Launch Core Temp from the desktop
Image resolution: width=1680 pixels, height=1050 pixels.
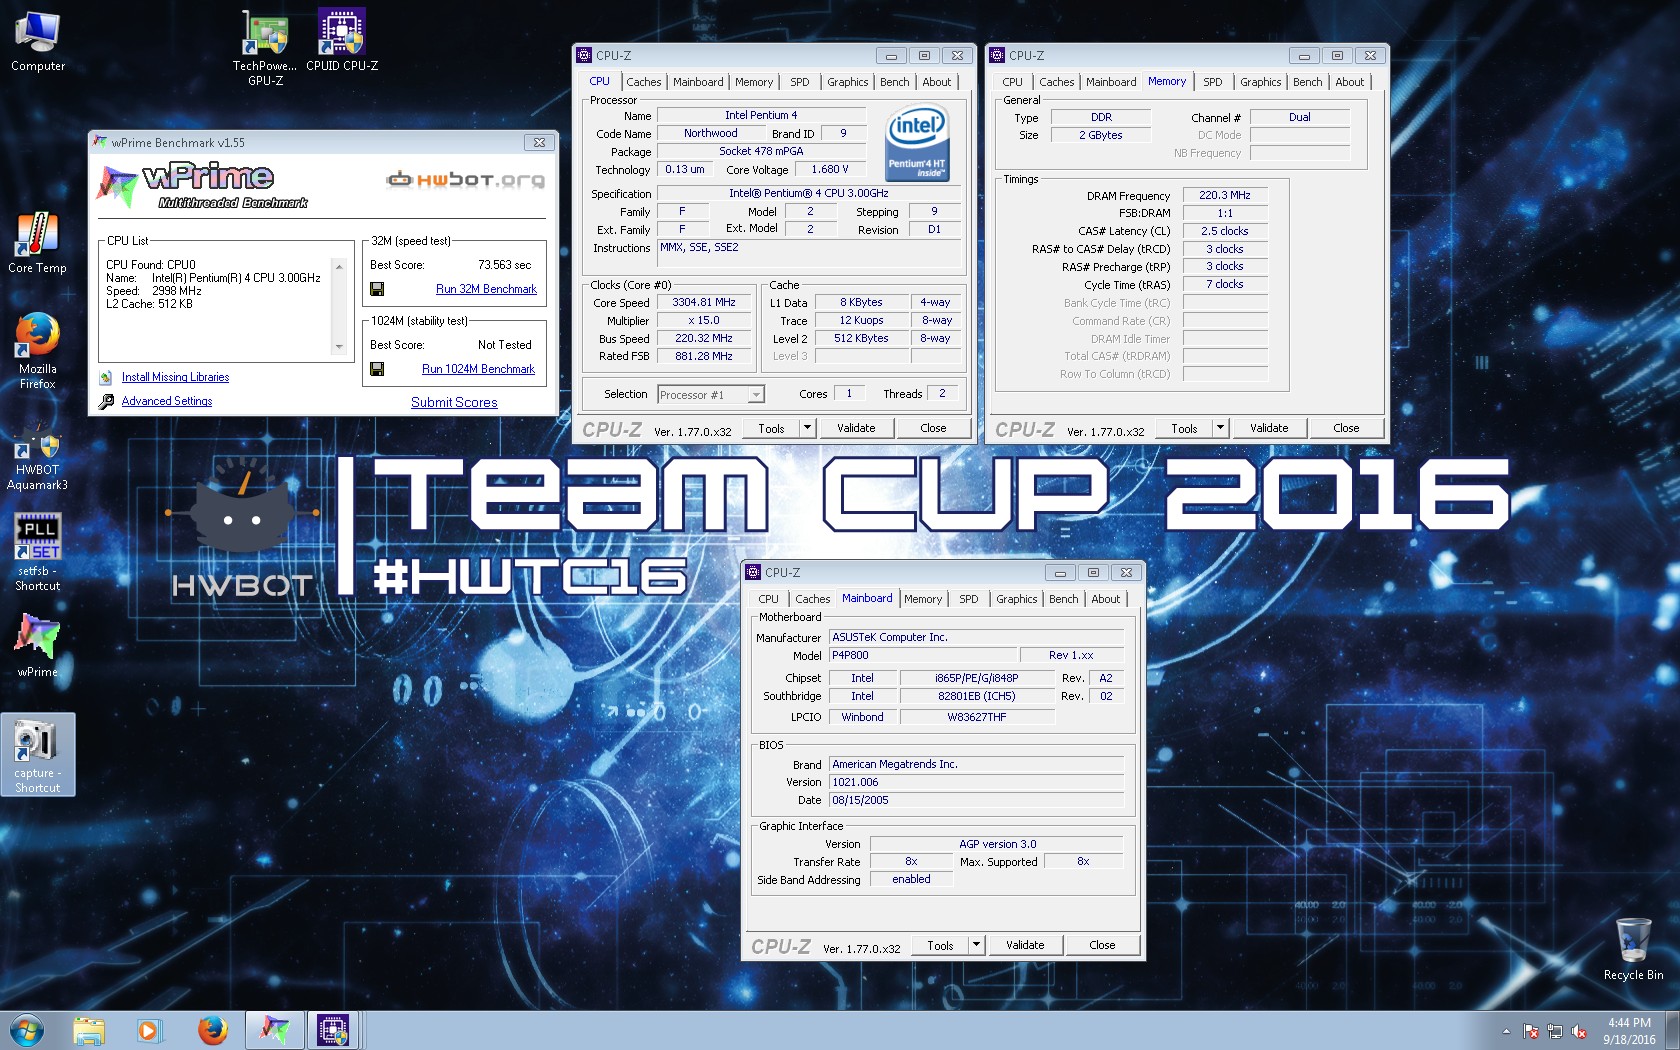(x=37, y=237)
